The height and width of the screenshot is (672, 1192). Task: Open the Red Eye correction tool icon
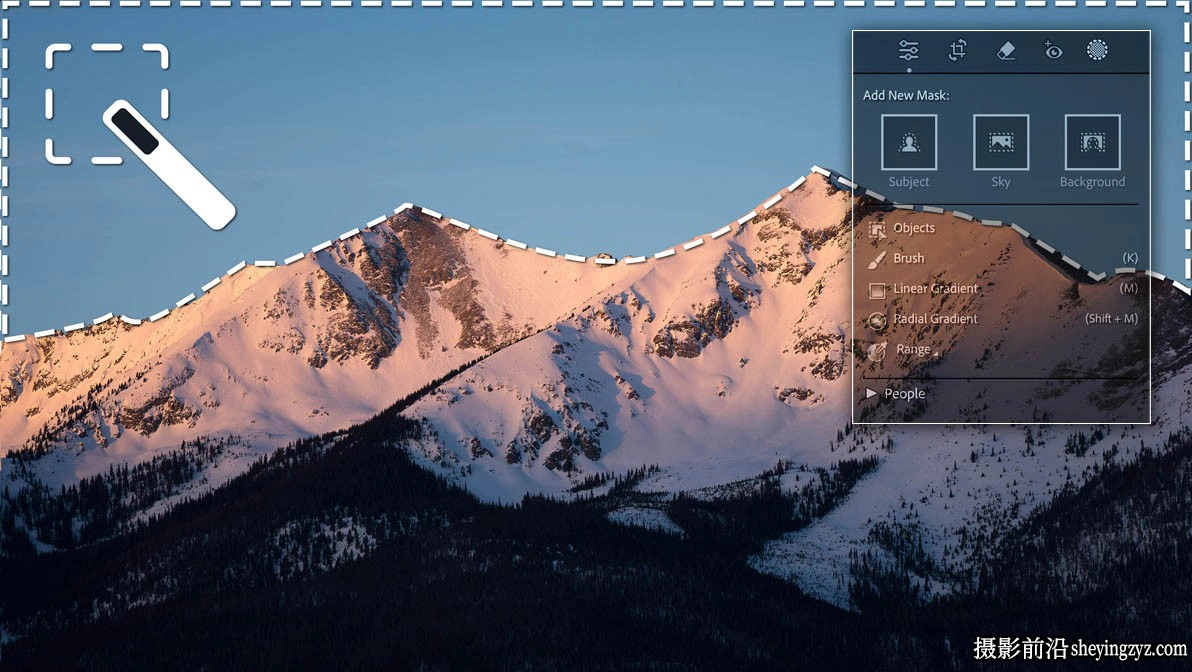(x=1052, y=50)
